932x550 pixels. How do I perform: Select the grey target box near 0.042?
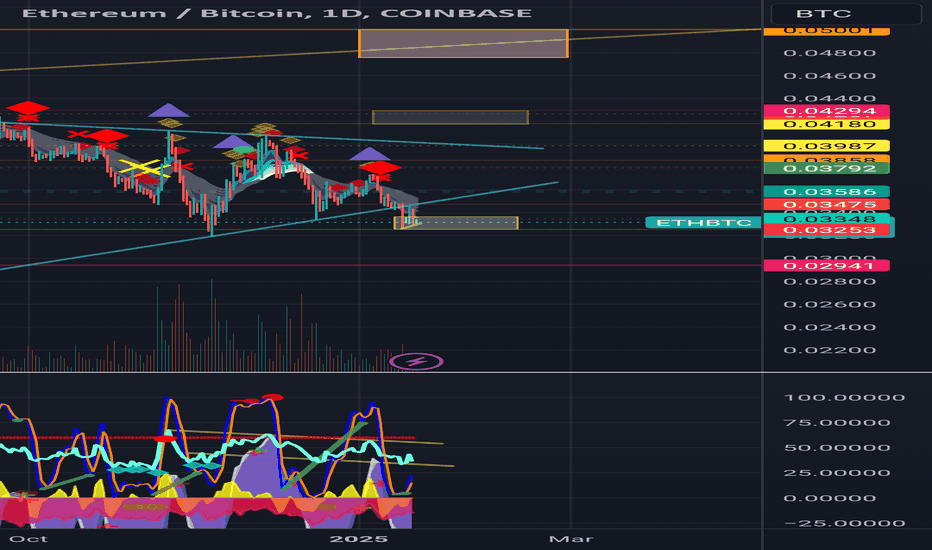(450, 117)
